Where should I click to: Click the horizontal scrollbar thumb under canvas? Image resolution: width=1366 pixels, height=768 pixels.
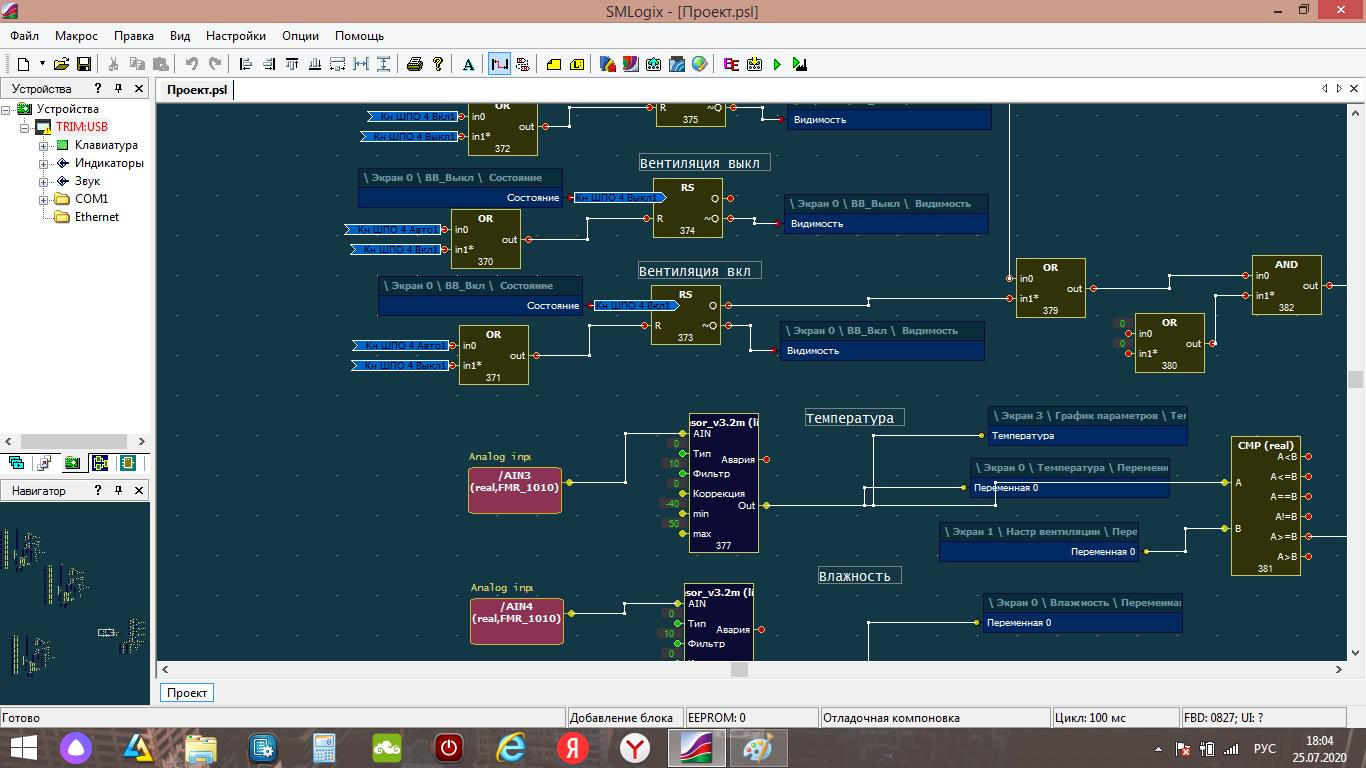[x=739, y=670]
